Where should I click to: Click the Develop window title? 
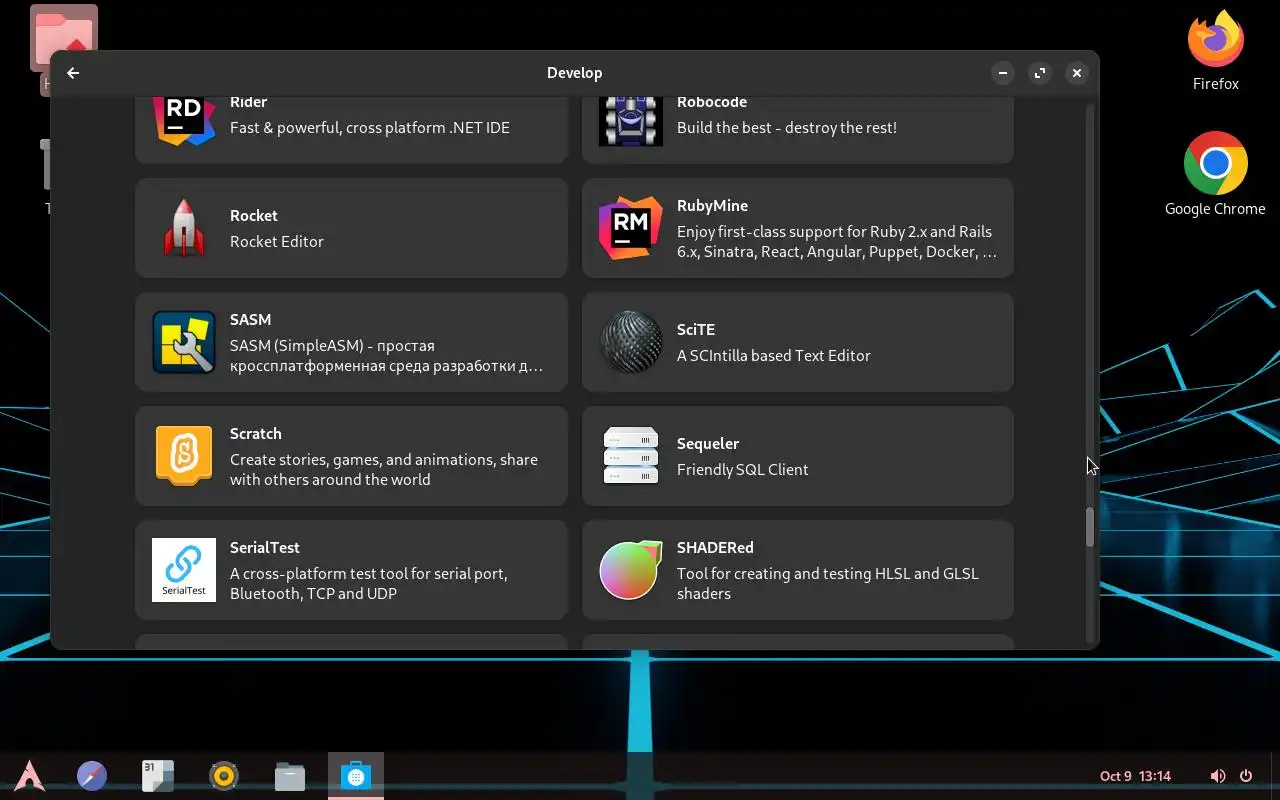(x=575, y=73)
